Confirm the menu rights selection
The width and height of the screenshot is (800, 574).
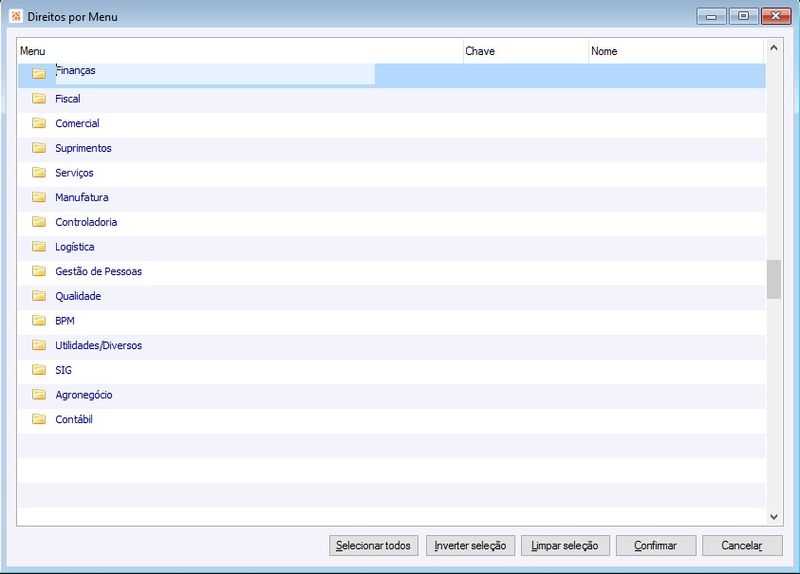(656, 545)
